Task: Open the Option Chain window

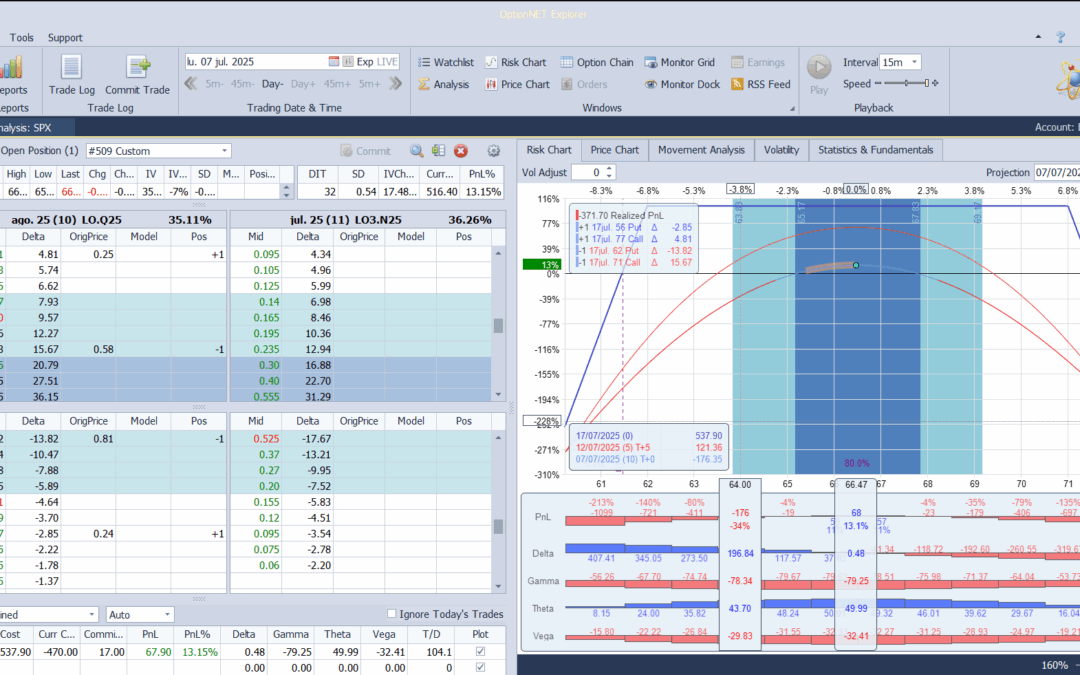Action: pyautogui.click(x=596, y=62)
